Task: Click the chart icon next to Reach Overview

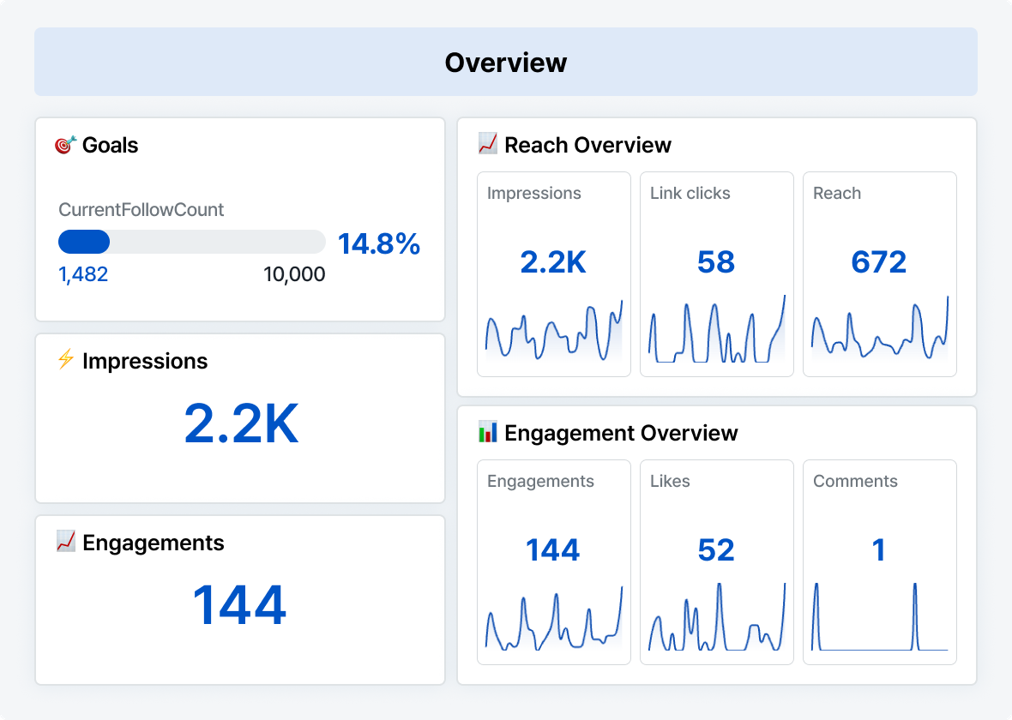Action: pyautogui.click(x=486, y=144)
